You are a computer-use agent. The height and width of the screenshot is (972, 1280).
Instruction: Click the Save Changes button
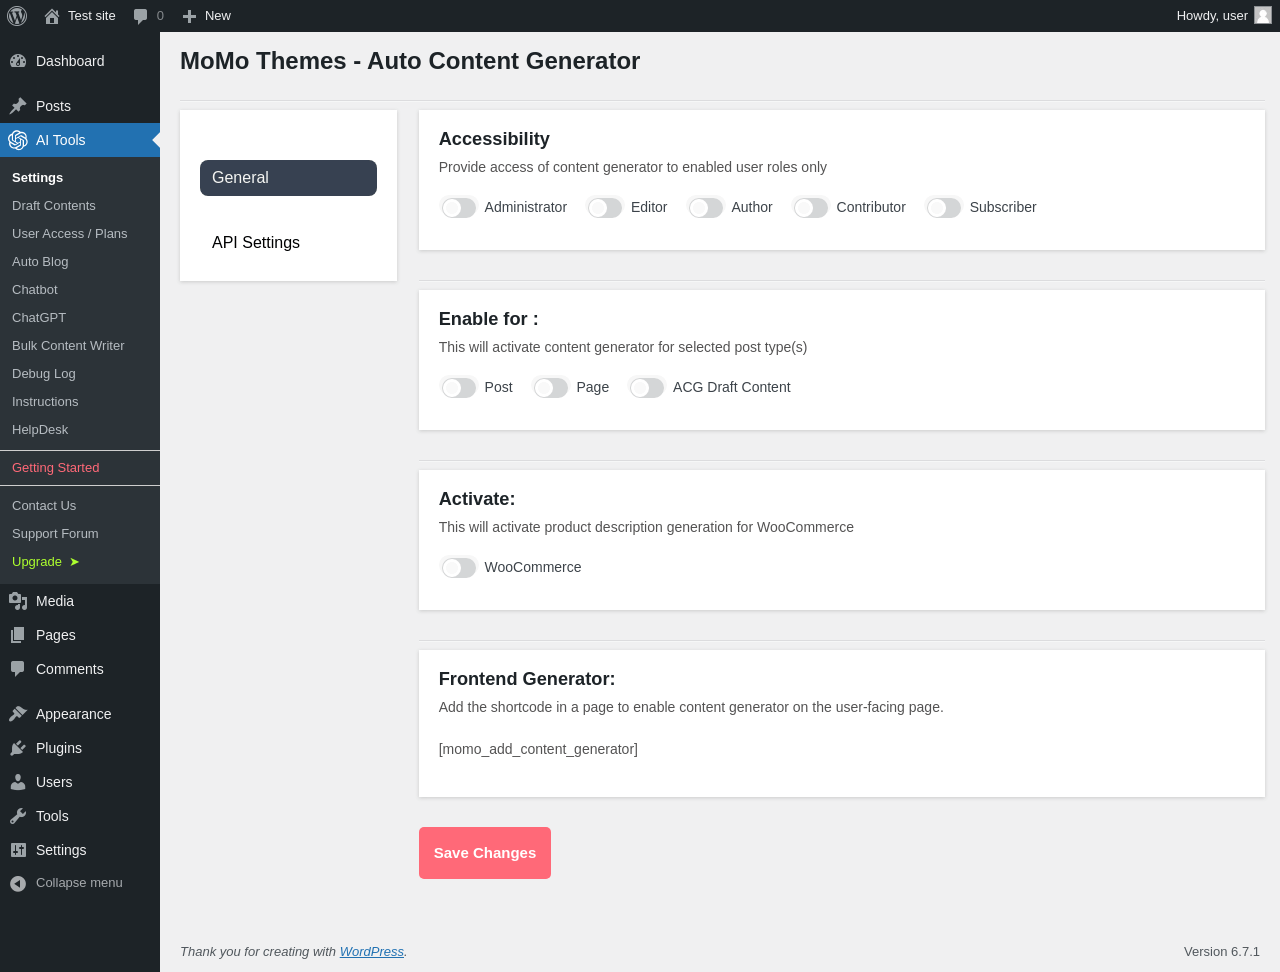[x=485, y=853]
